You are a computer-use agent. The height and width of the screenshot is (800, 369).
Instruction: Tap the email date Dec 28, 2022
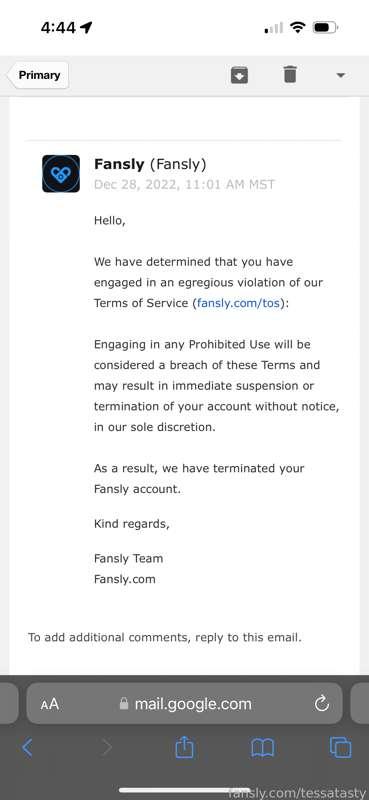pos(184,184)
